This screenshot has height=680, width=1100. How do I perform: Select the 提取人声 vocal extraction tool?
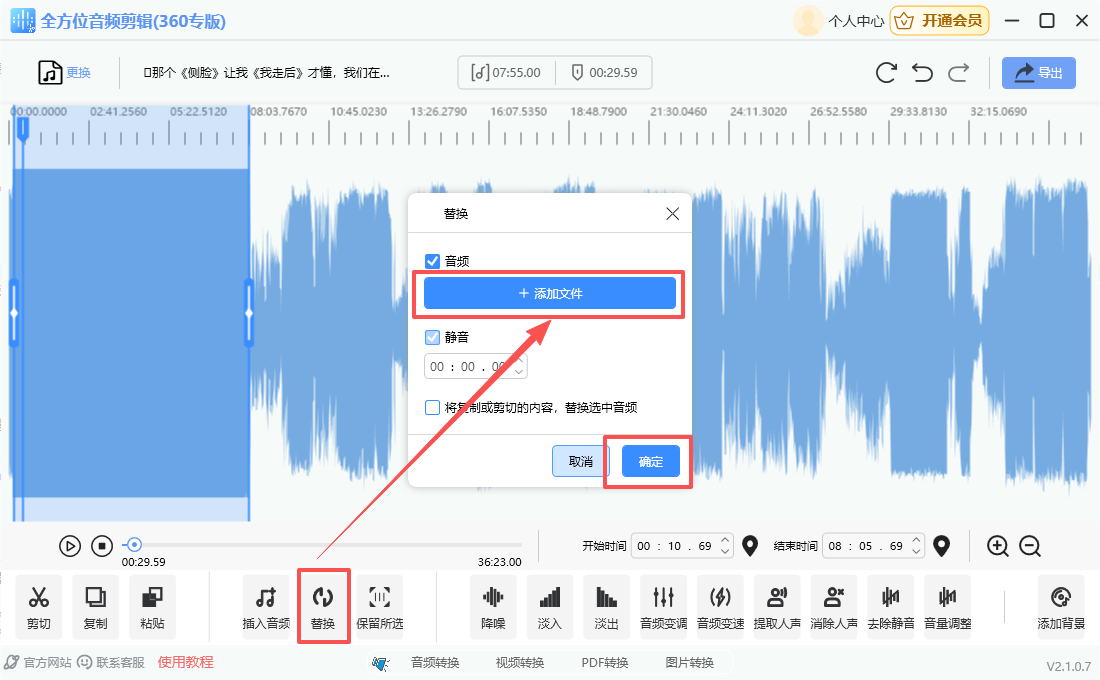coord(778,607)
